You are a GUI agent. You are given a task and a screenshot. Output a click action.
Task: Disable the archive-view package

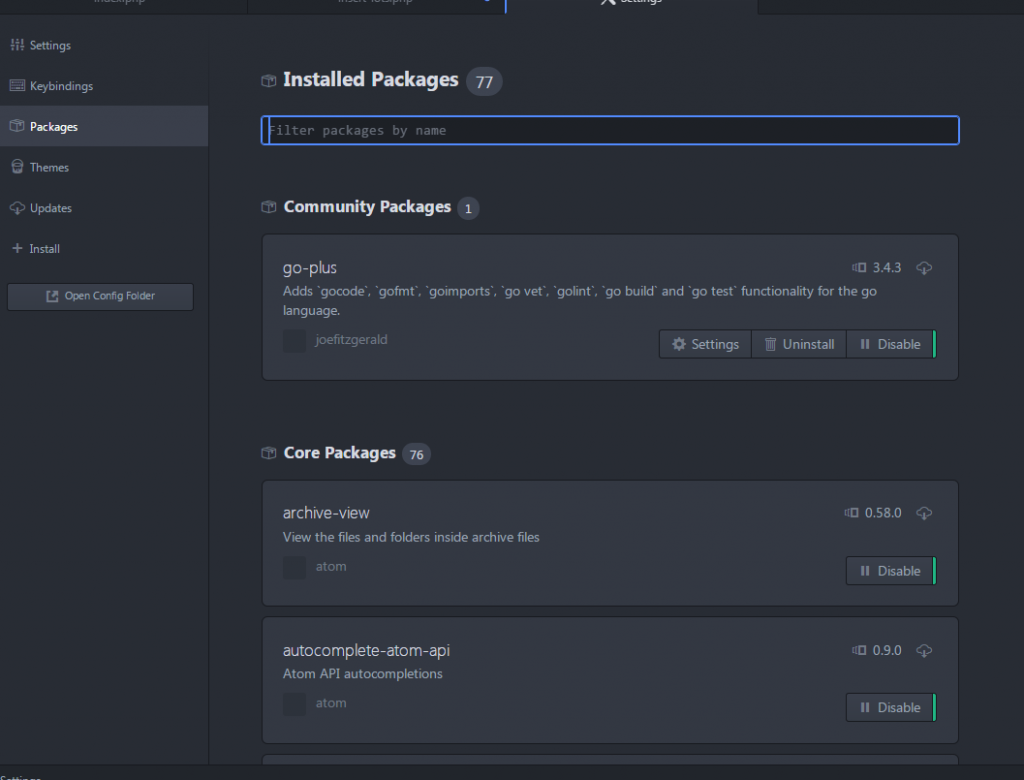890,571
